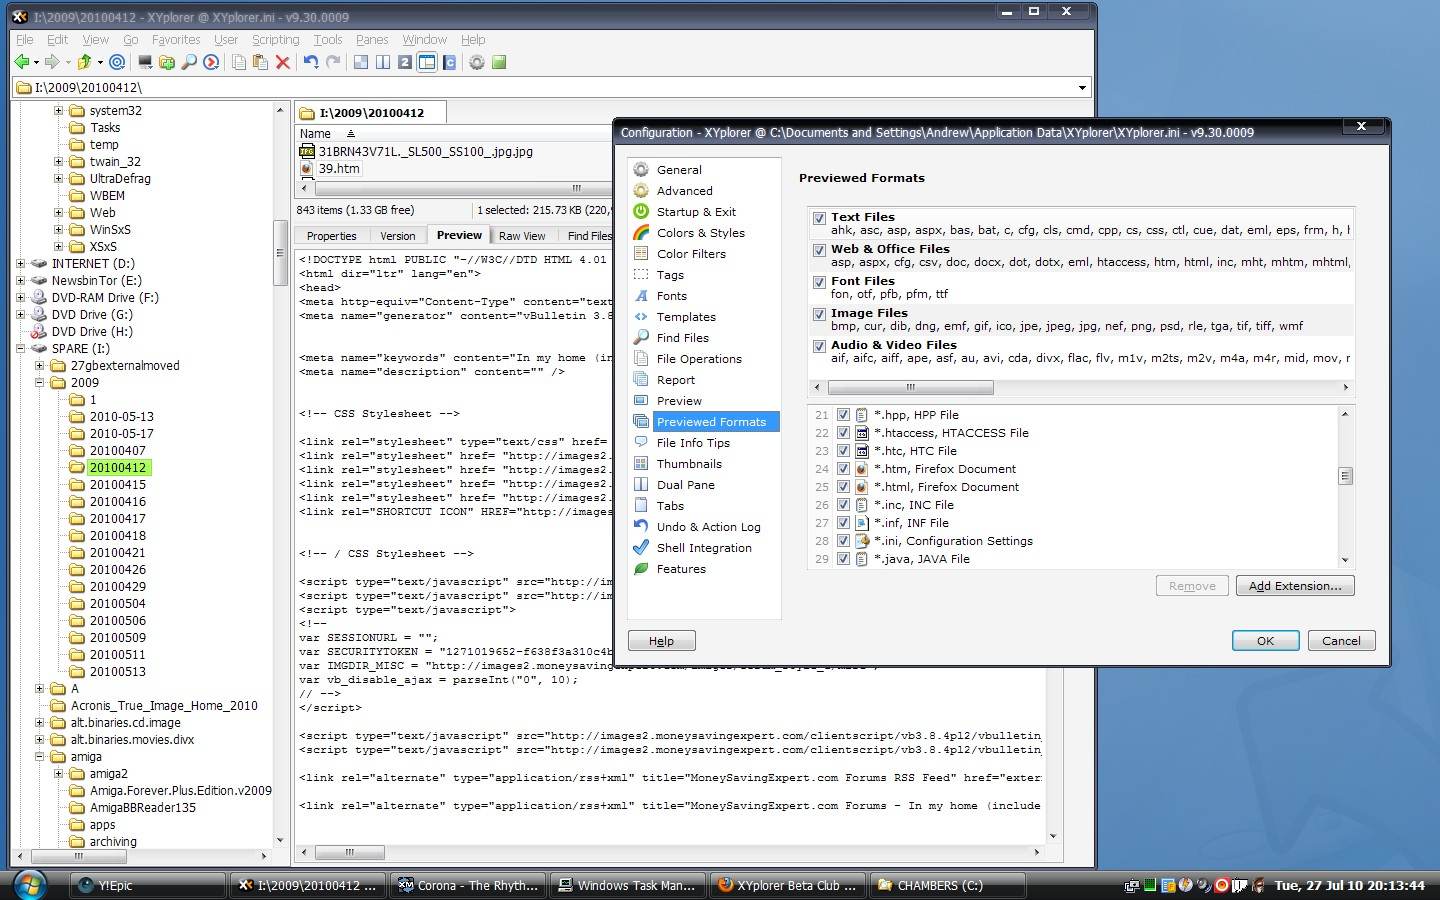The height and width of the screenshot is (900, 1440).
Task: Click the new folder toolbar icon
Action: pos(167,62)
